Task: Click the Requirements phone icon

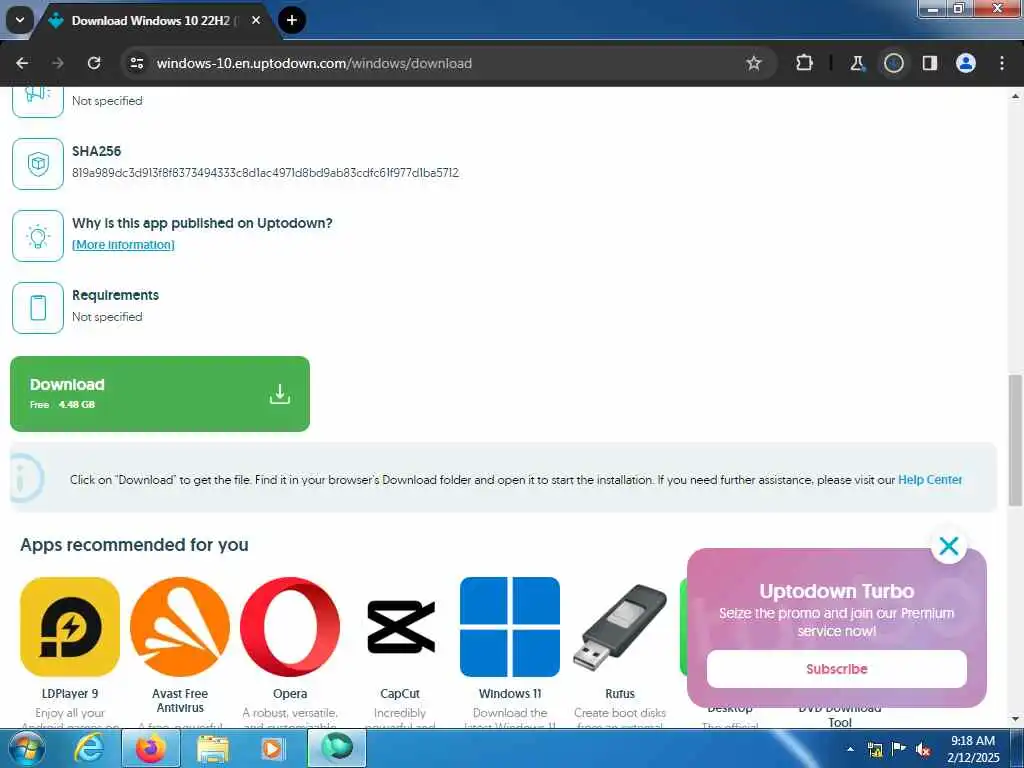Action: (x=38, y=308)
